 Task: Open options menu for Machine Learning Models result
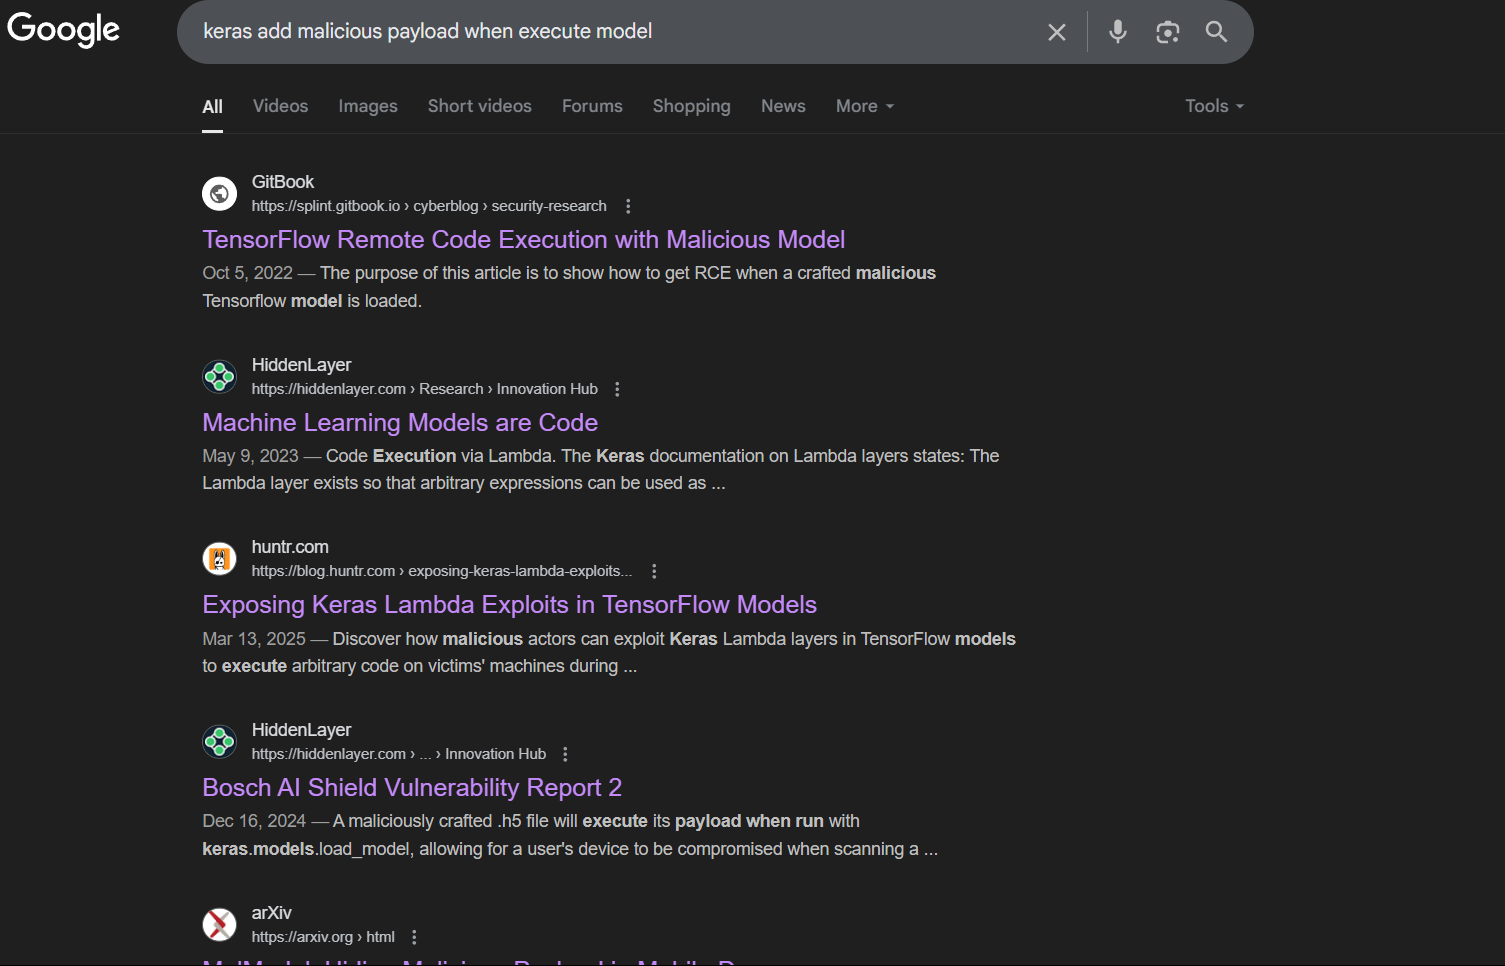click(x=617, y=389)
